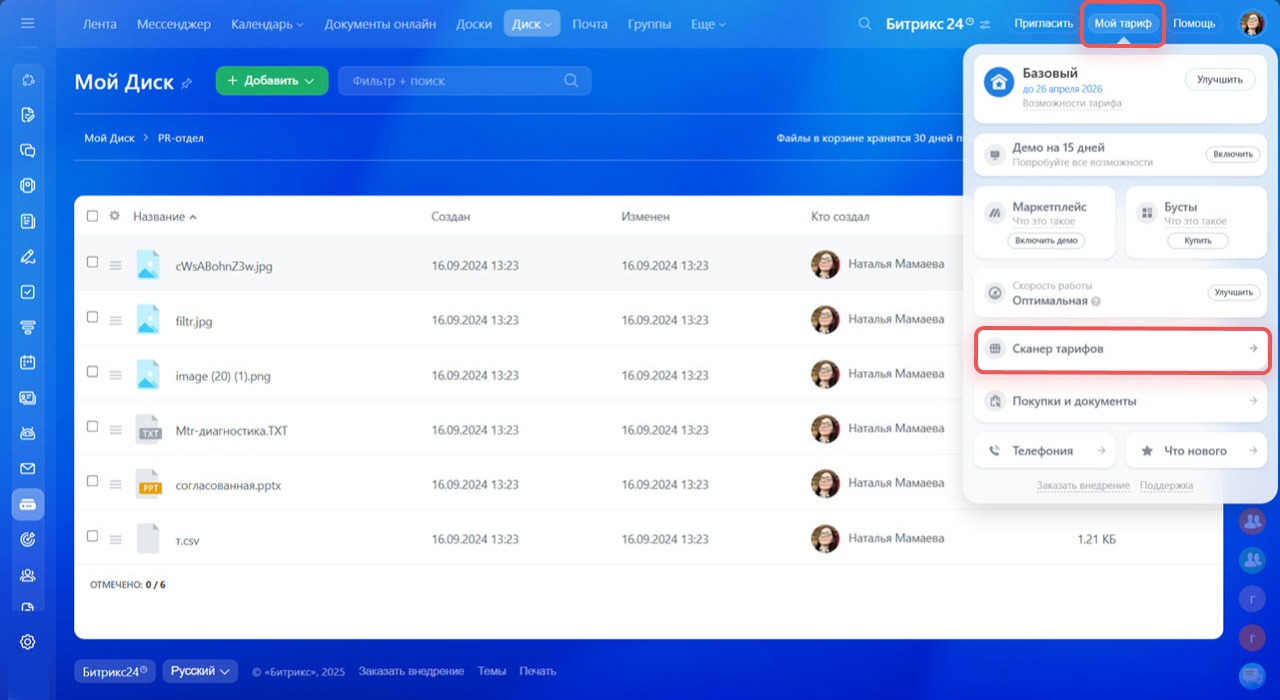This screenshot has width=1280, height=700.
Task: Open Группы in top menu
Action: [x=650, y=24]
